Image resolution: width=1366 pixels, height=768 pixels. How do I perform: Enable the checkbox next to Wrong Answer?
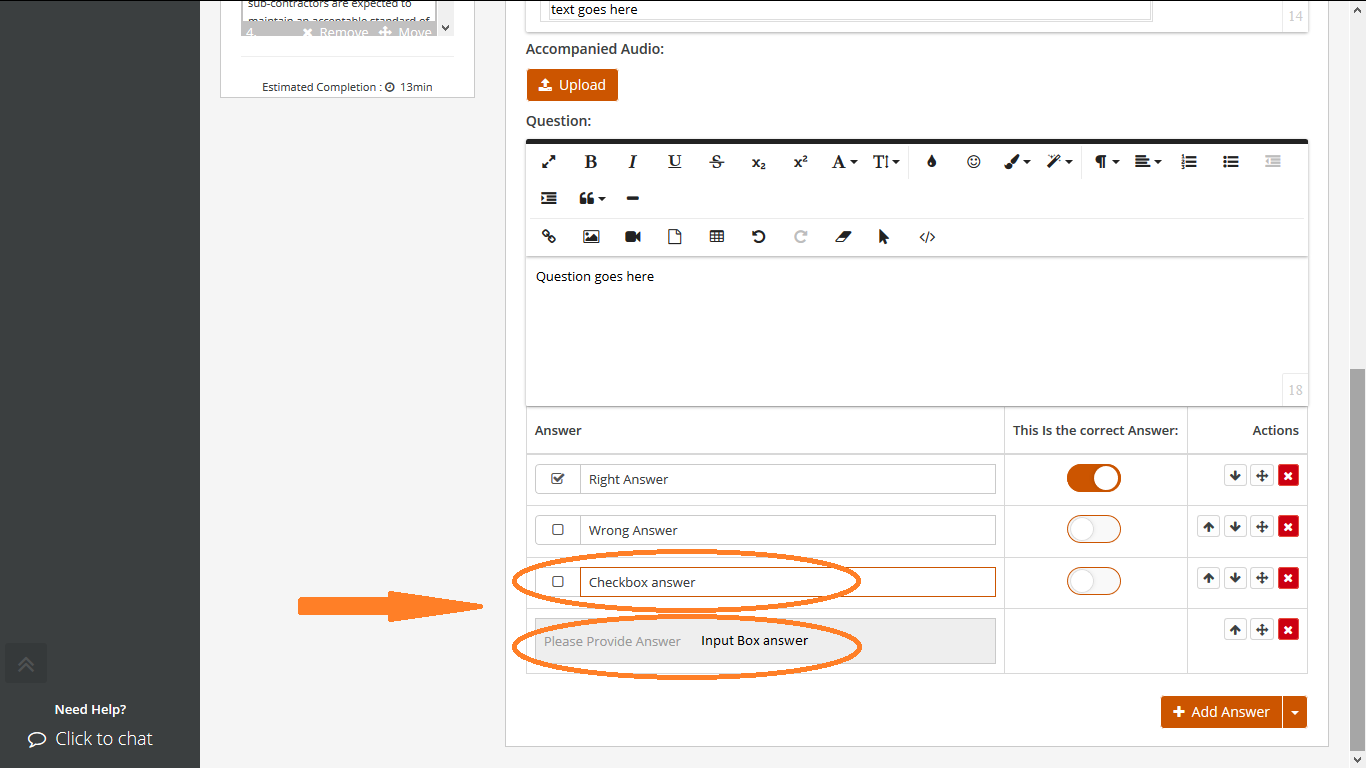(x=557, y=529)
